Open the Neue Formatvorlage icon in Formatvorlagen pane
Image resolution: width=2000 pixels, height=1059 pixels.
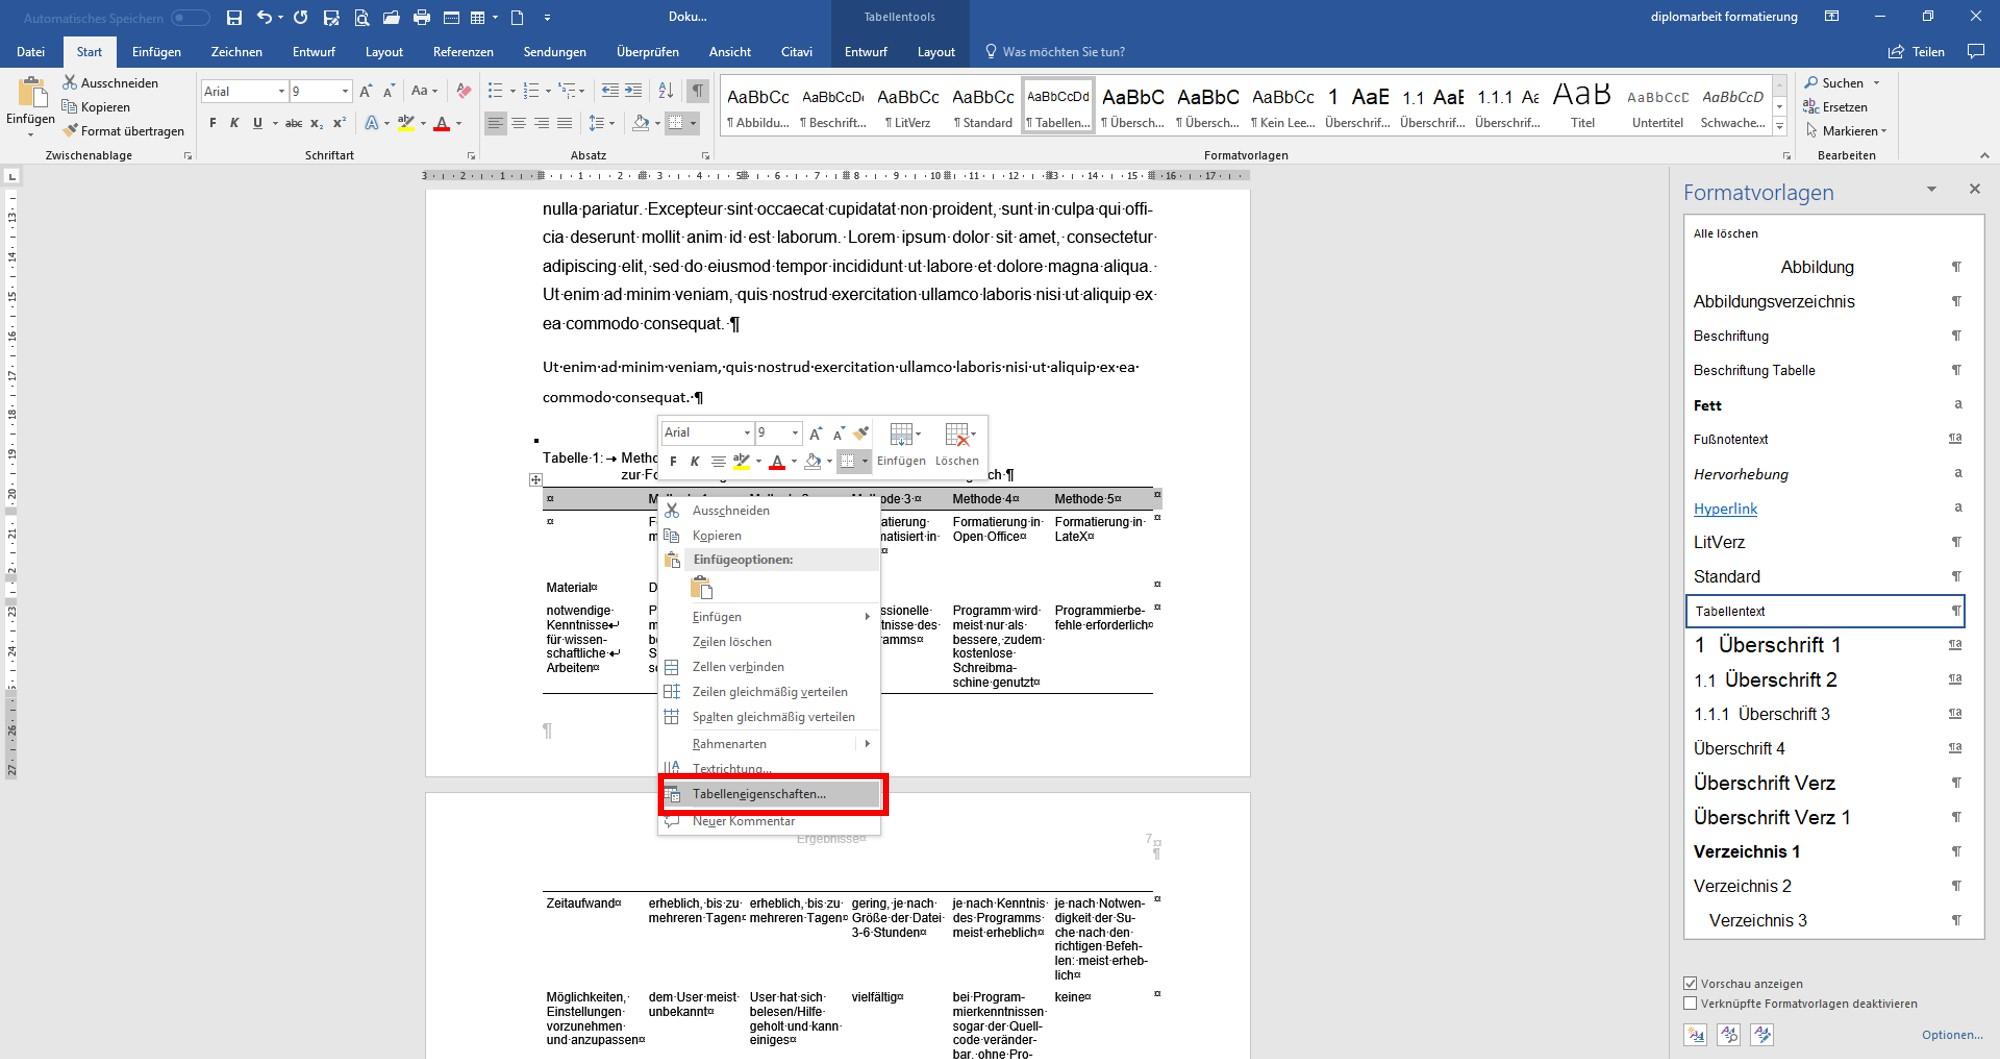coord(1694,1035)
